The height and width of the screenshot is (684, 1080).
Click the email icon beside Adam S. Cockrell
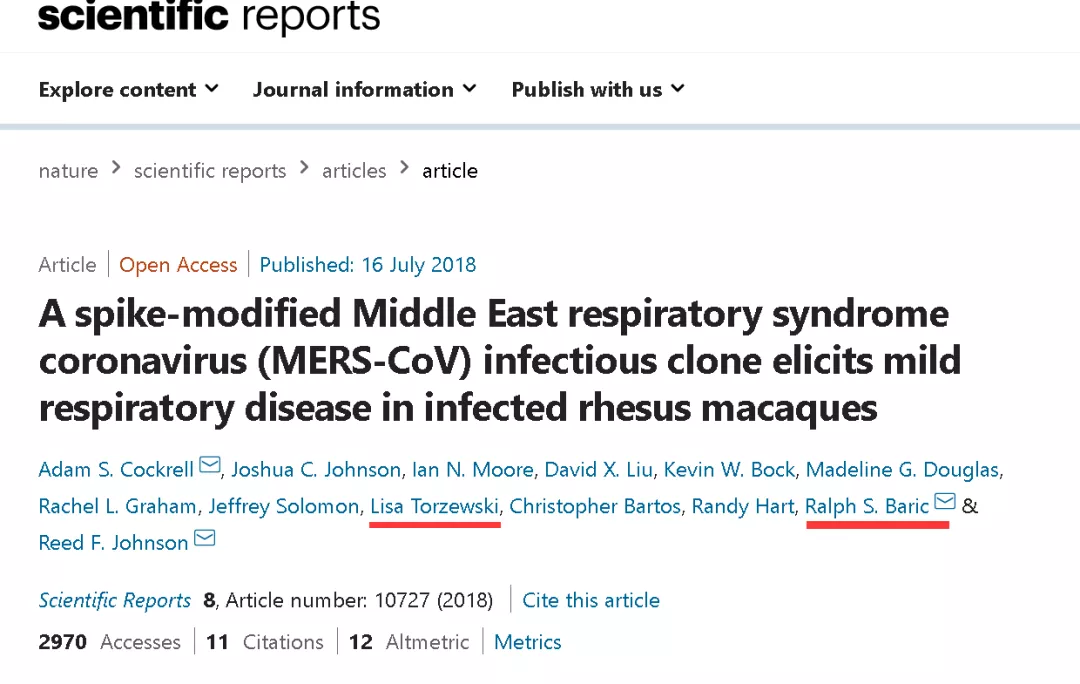click(210, 465)
